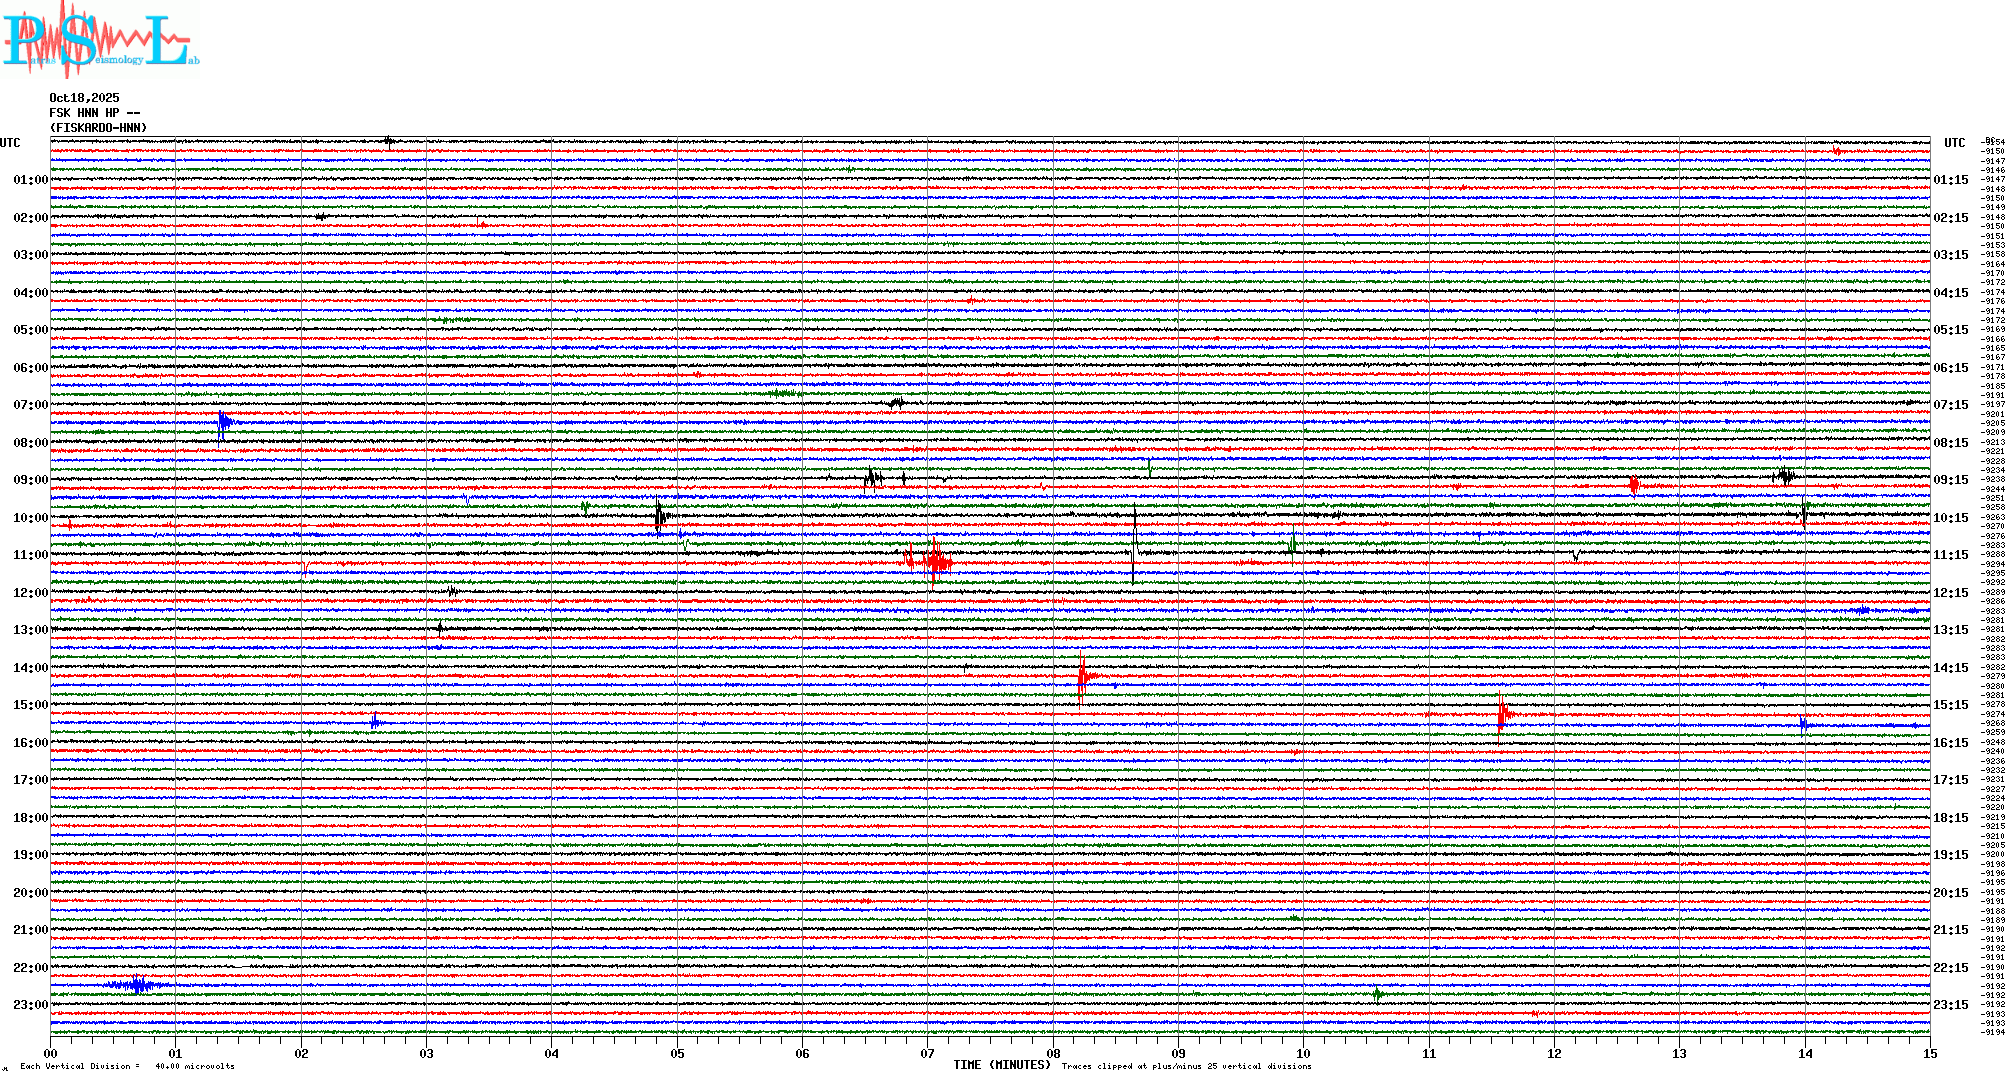Click the Traces clipped footnote text

point(1186,1066)
